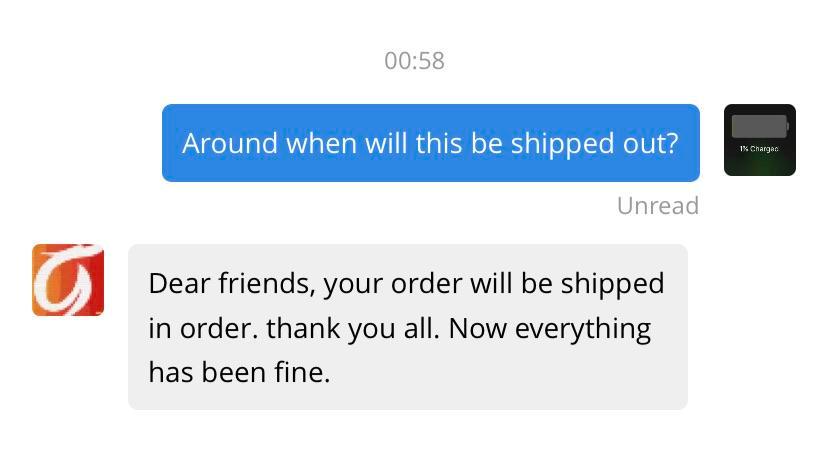Click "shipped out?" in the blue message
The image size is (828, 469).
[x=594, y=143]
